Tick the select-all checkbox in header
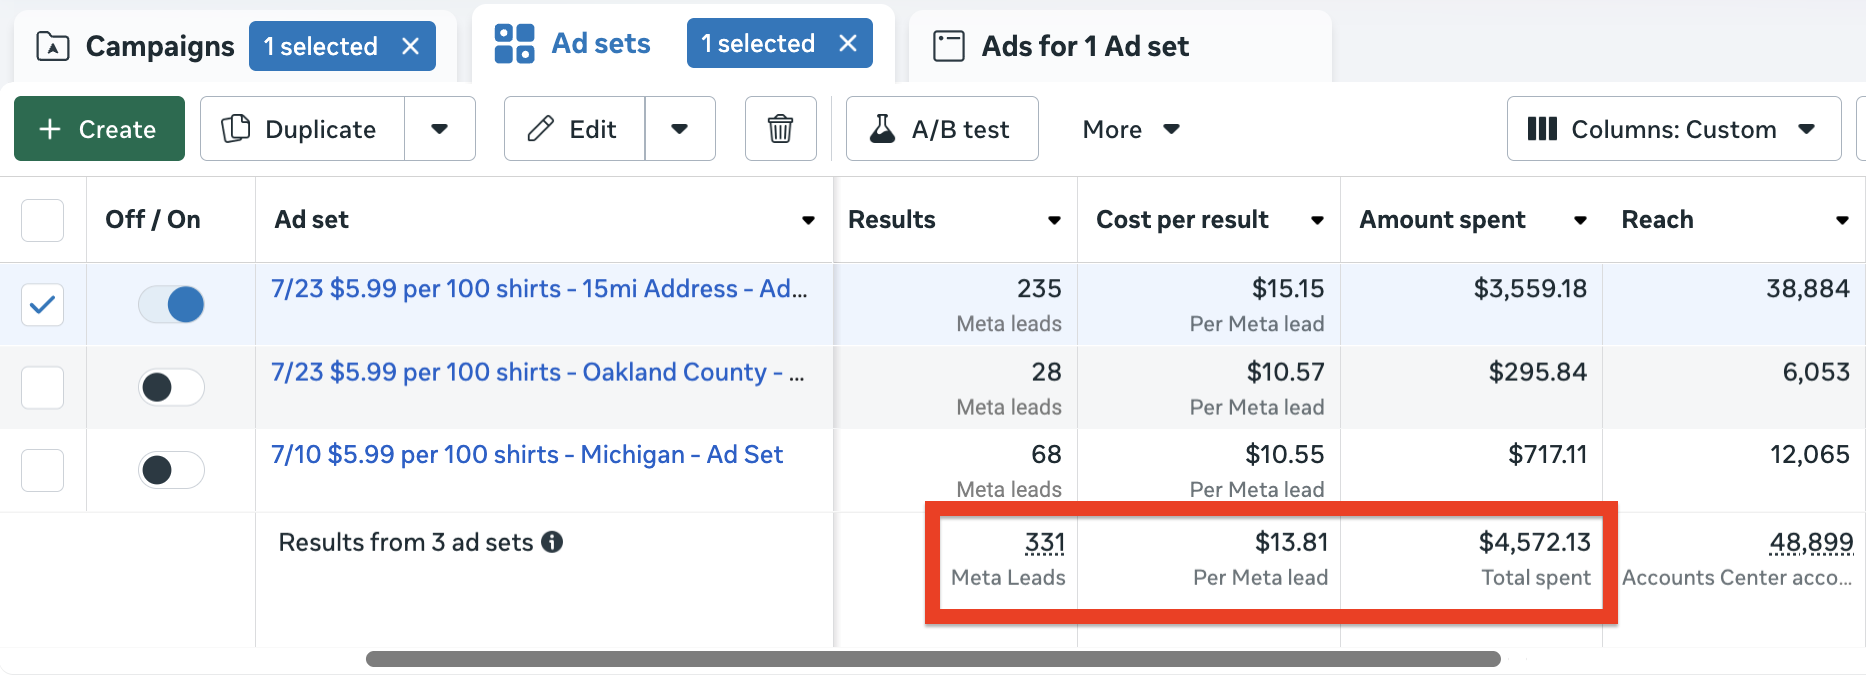The image size is (1866, 682). 42,220
